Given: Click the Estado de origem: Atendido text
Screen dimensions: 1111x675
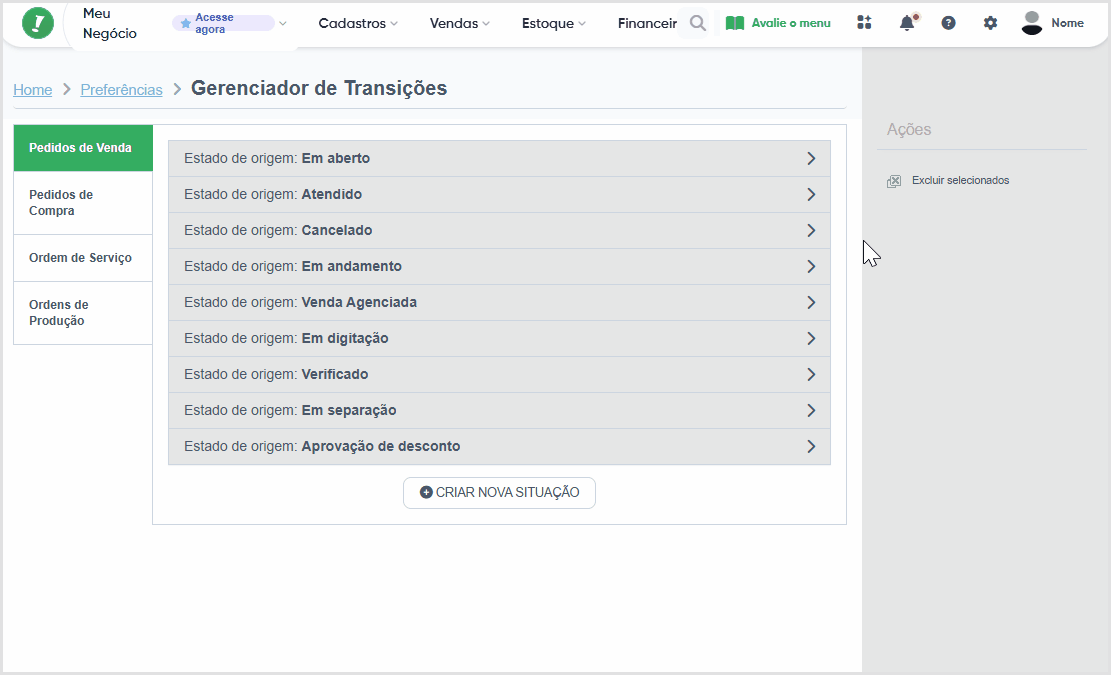Looking at the screenshot, I should [273, 195].
